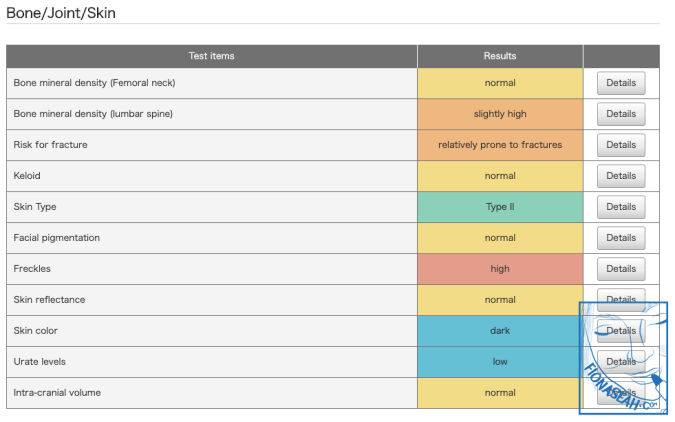Open Details for Skin color row
The image size is (675, 422).
[620, 331]
